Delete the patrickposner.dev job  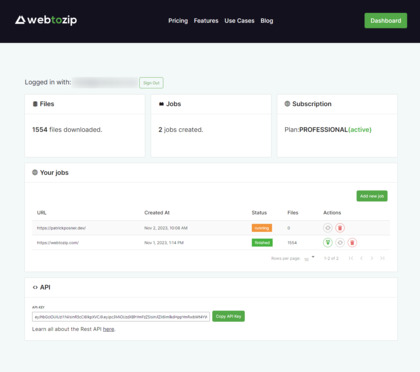tap(340, 228)
